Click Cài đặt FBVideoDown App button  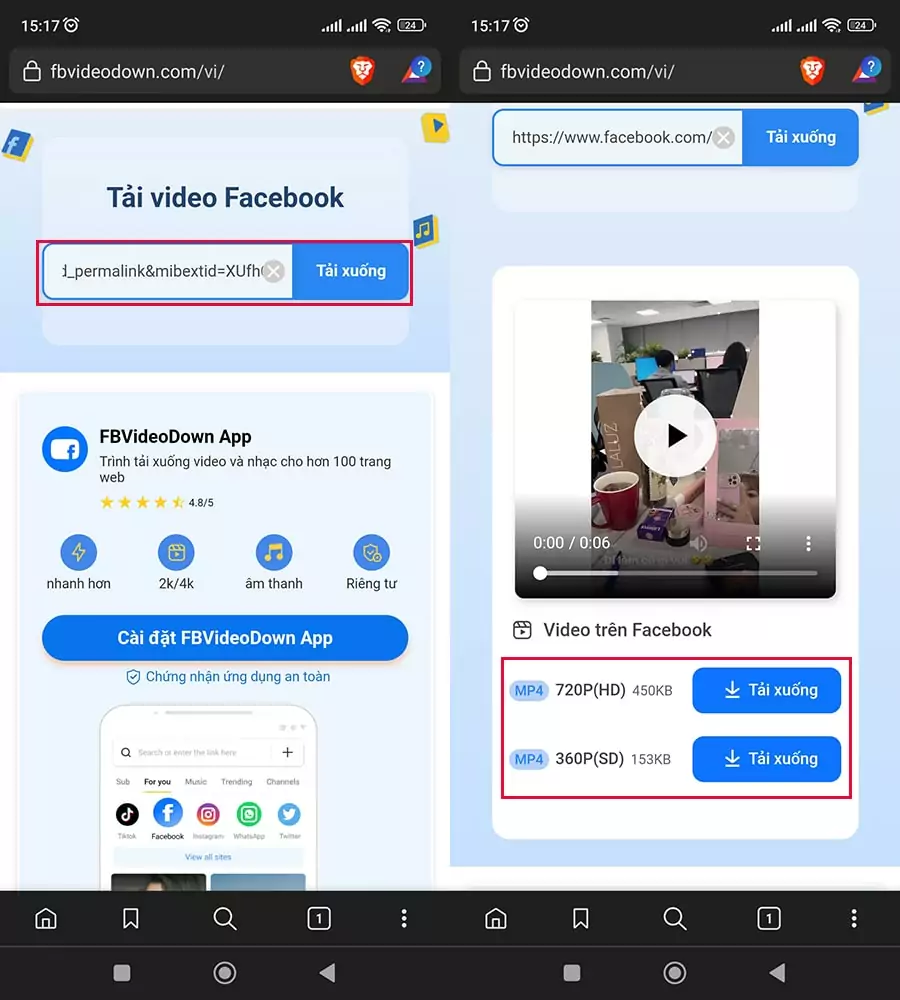tap(225, 638)
